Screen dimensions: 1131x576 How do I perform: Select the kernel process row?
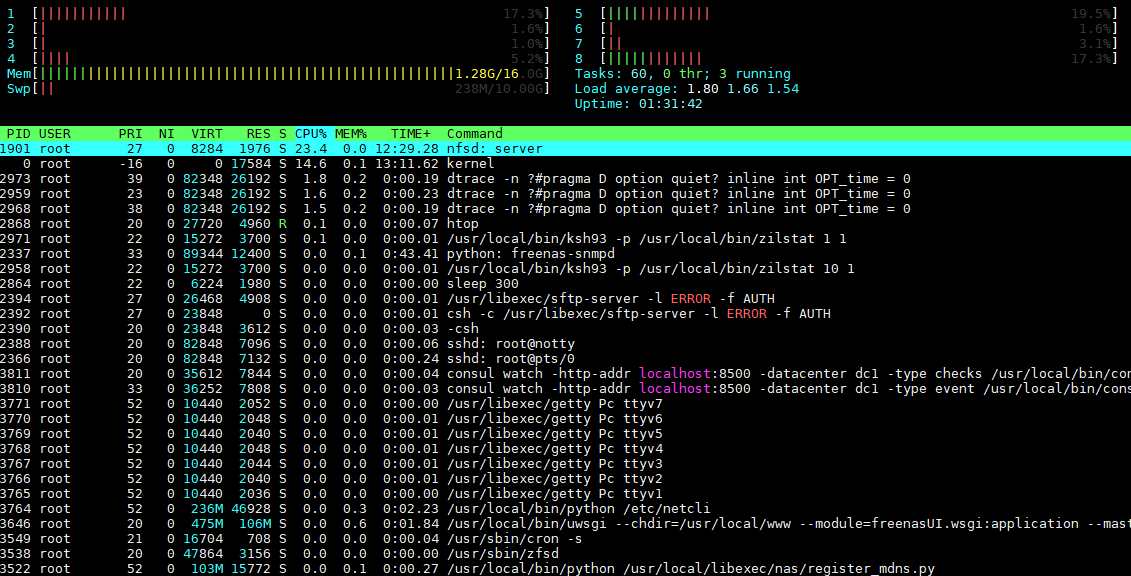pyautogui.click(x=566, y=164)
